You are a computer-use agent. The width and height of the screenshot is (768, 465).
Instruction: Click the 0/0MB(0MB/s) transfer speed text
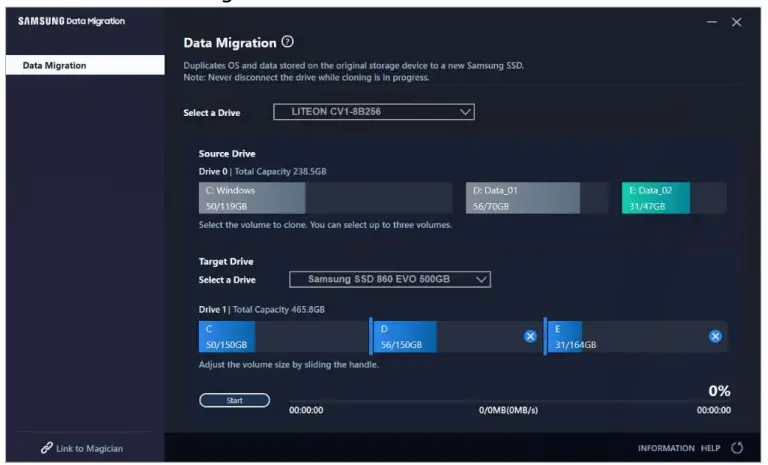click(x=508, y=410)
